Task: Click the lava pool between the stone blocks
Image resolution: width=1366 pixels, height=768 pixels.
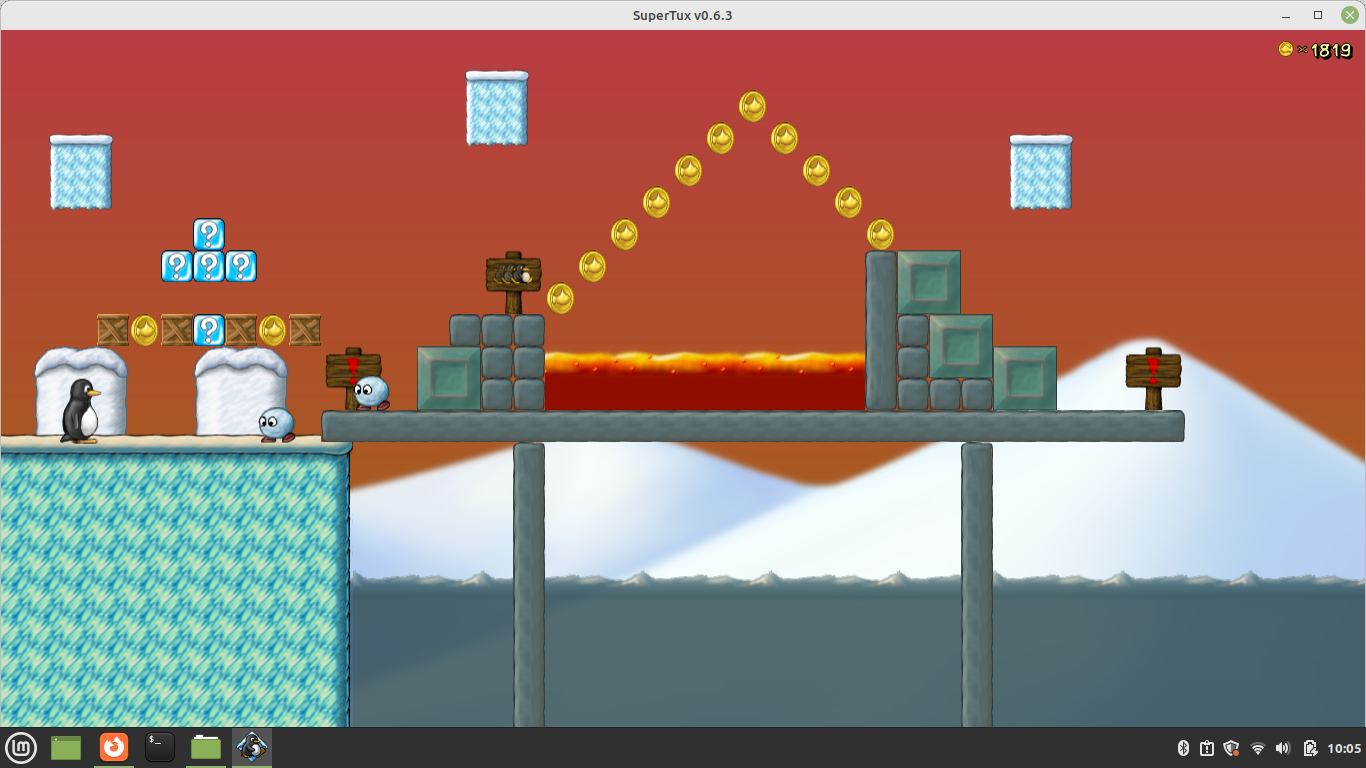Action: (704, 382)
